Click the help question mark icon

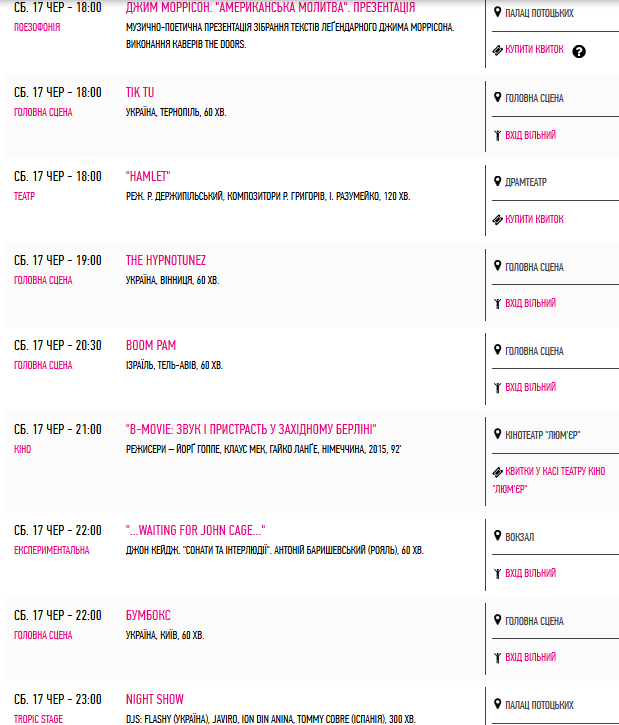pos(579,51)
